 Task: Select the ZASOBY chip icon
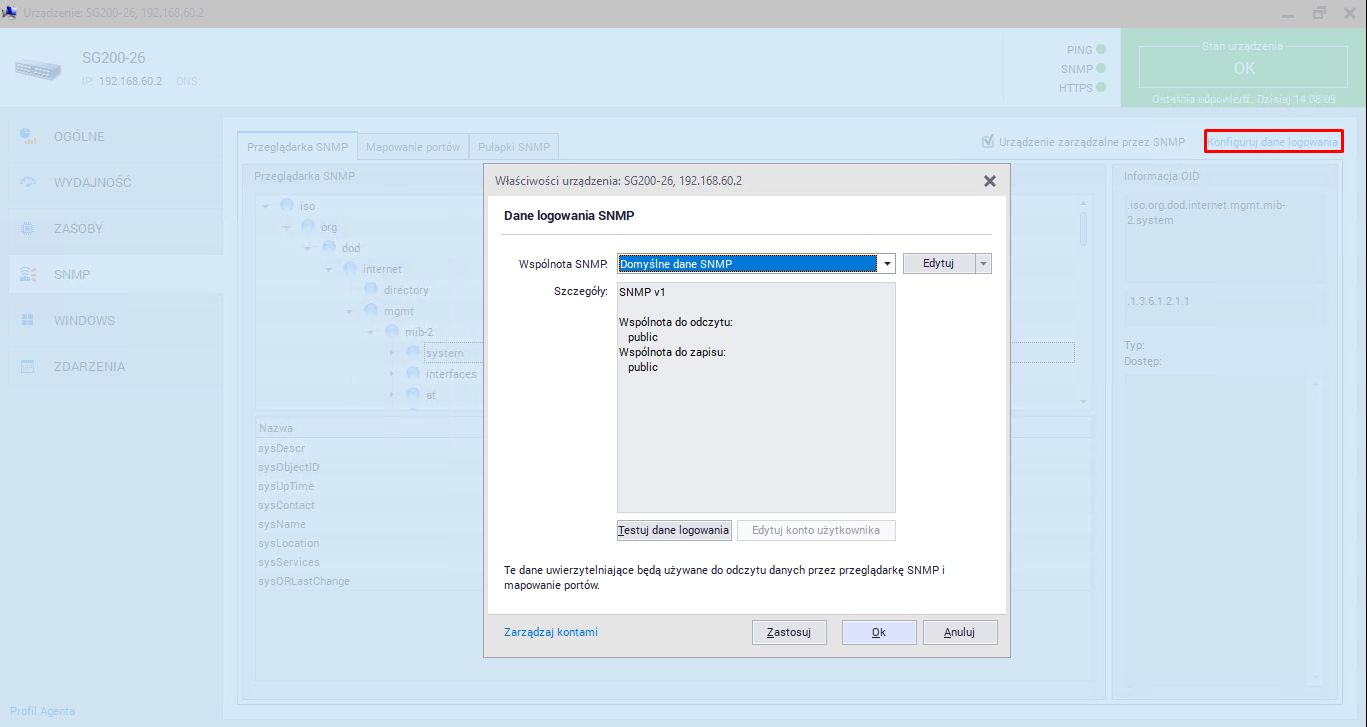coord(28,229)
